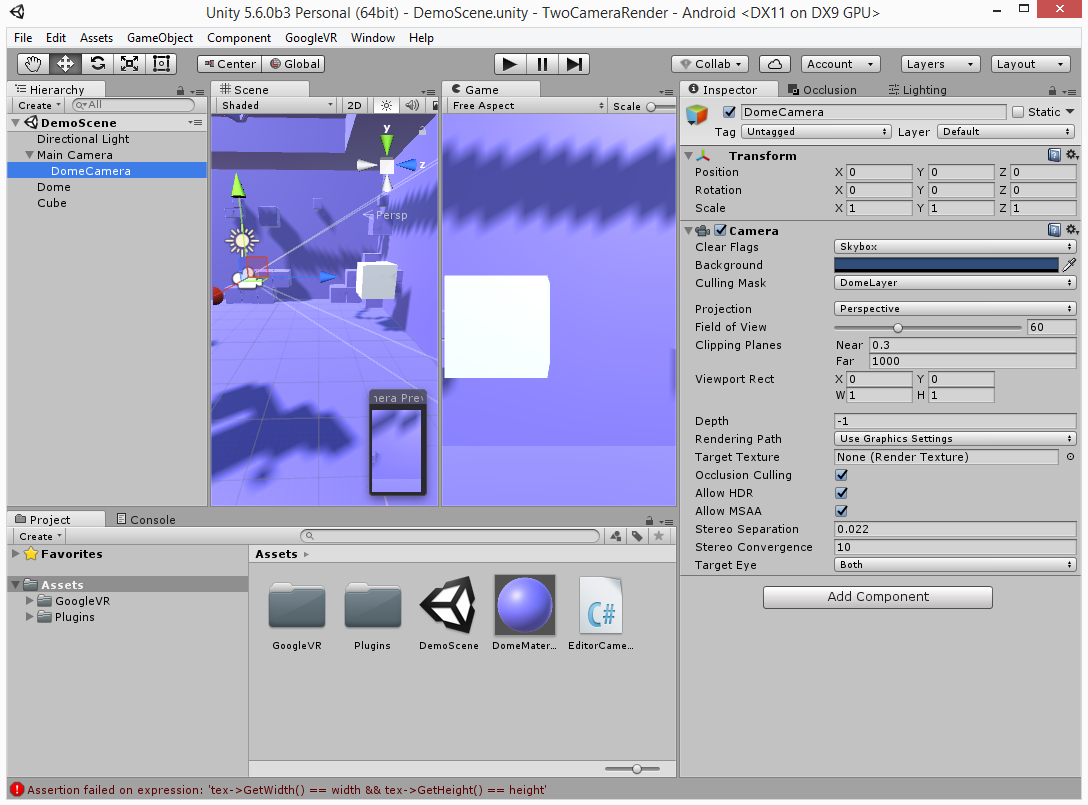This screenshot has width=1088, height=805.
Task: Open the Shaded draw mode dropdown
Action: (276, 105)
